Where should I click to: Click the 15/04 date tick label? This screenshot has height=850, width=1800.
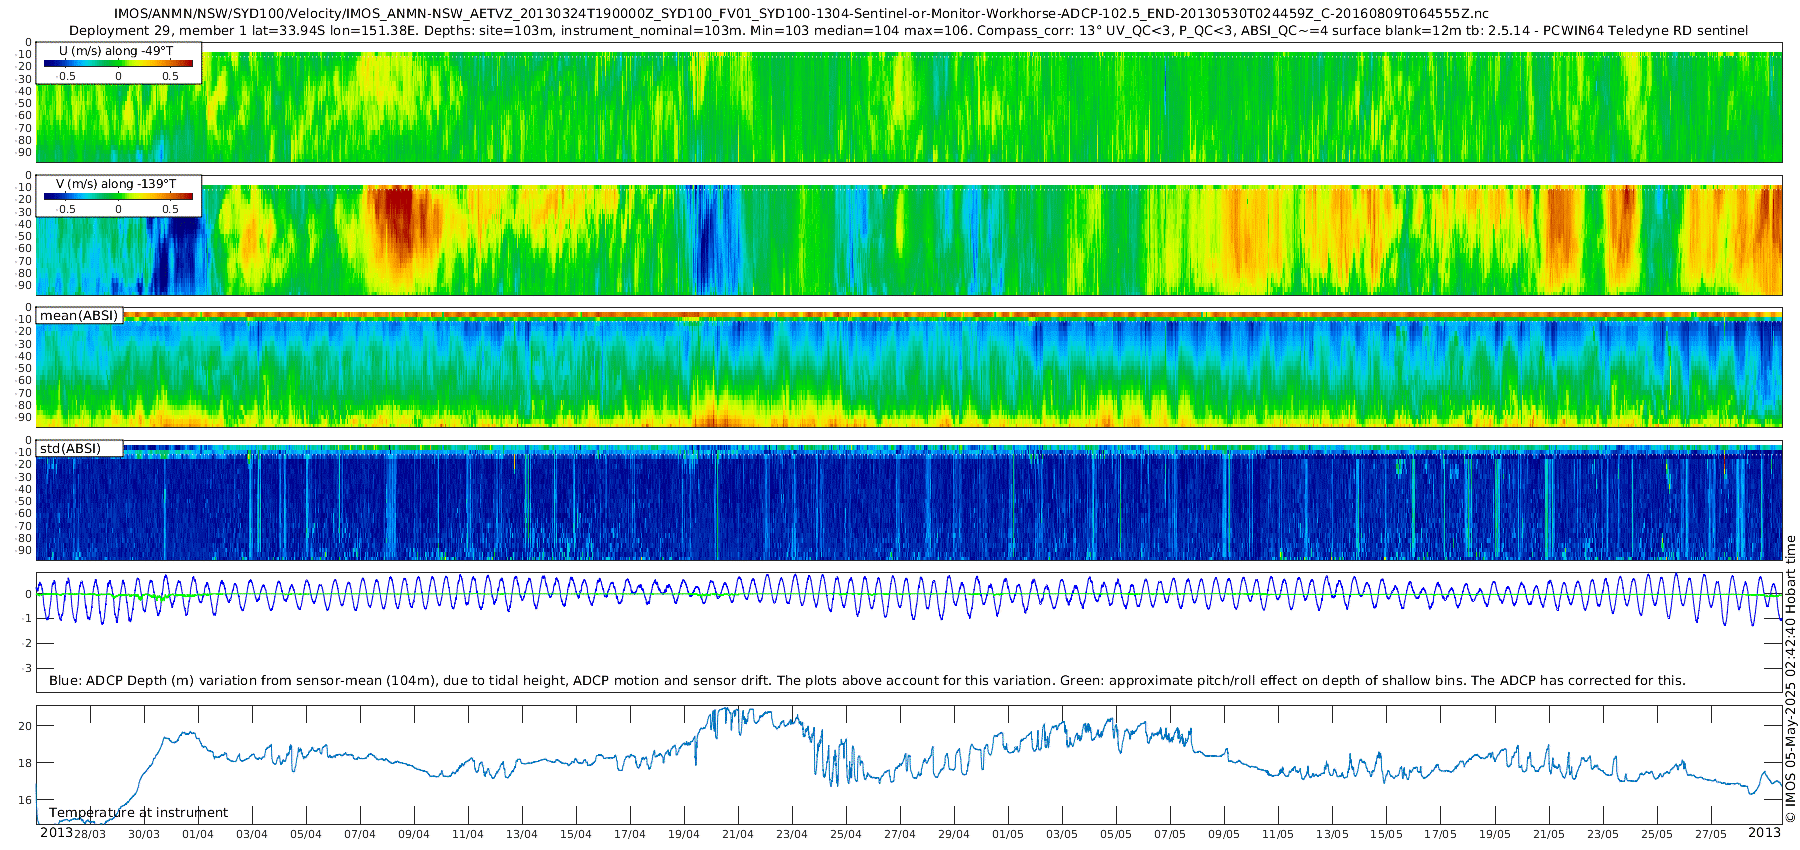(575, 834)
